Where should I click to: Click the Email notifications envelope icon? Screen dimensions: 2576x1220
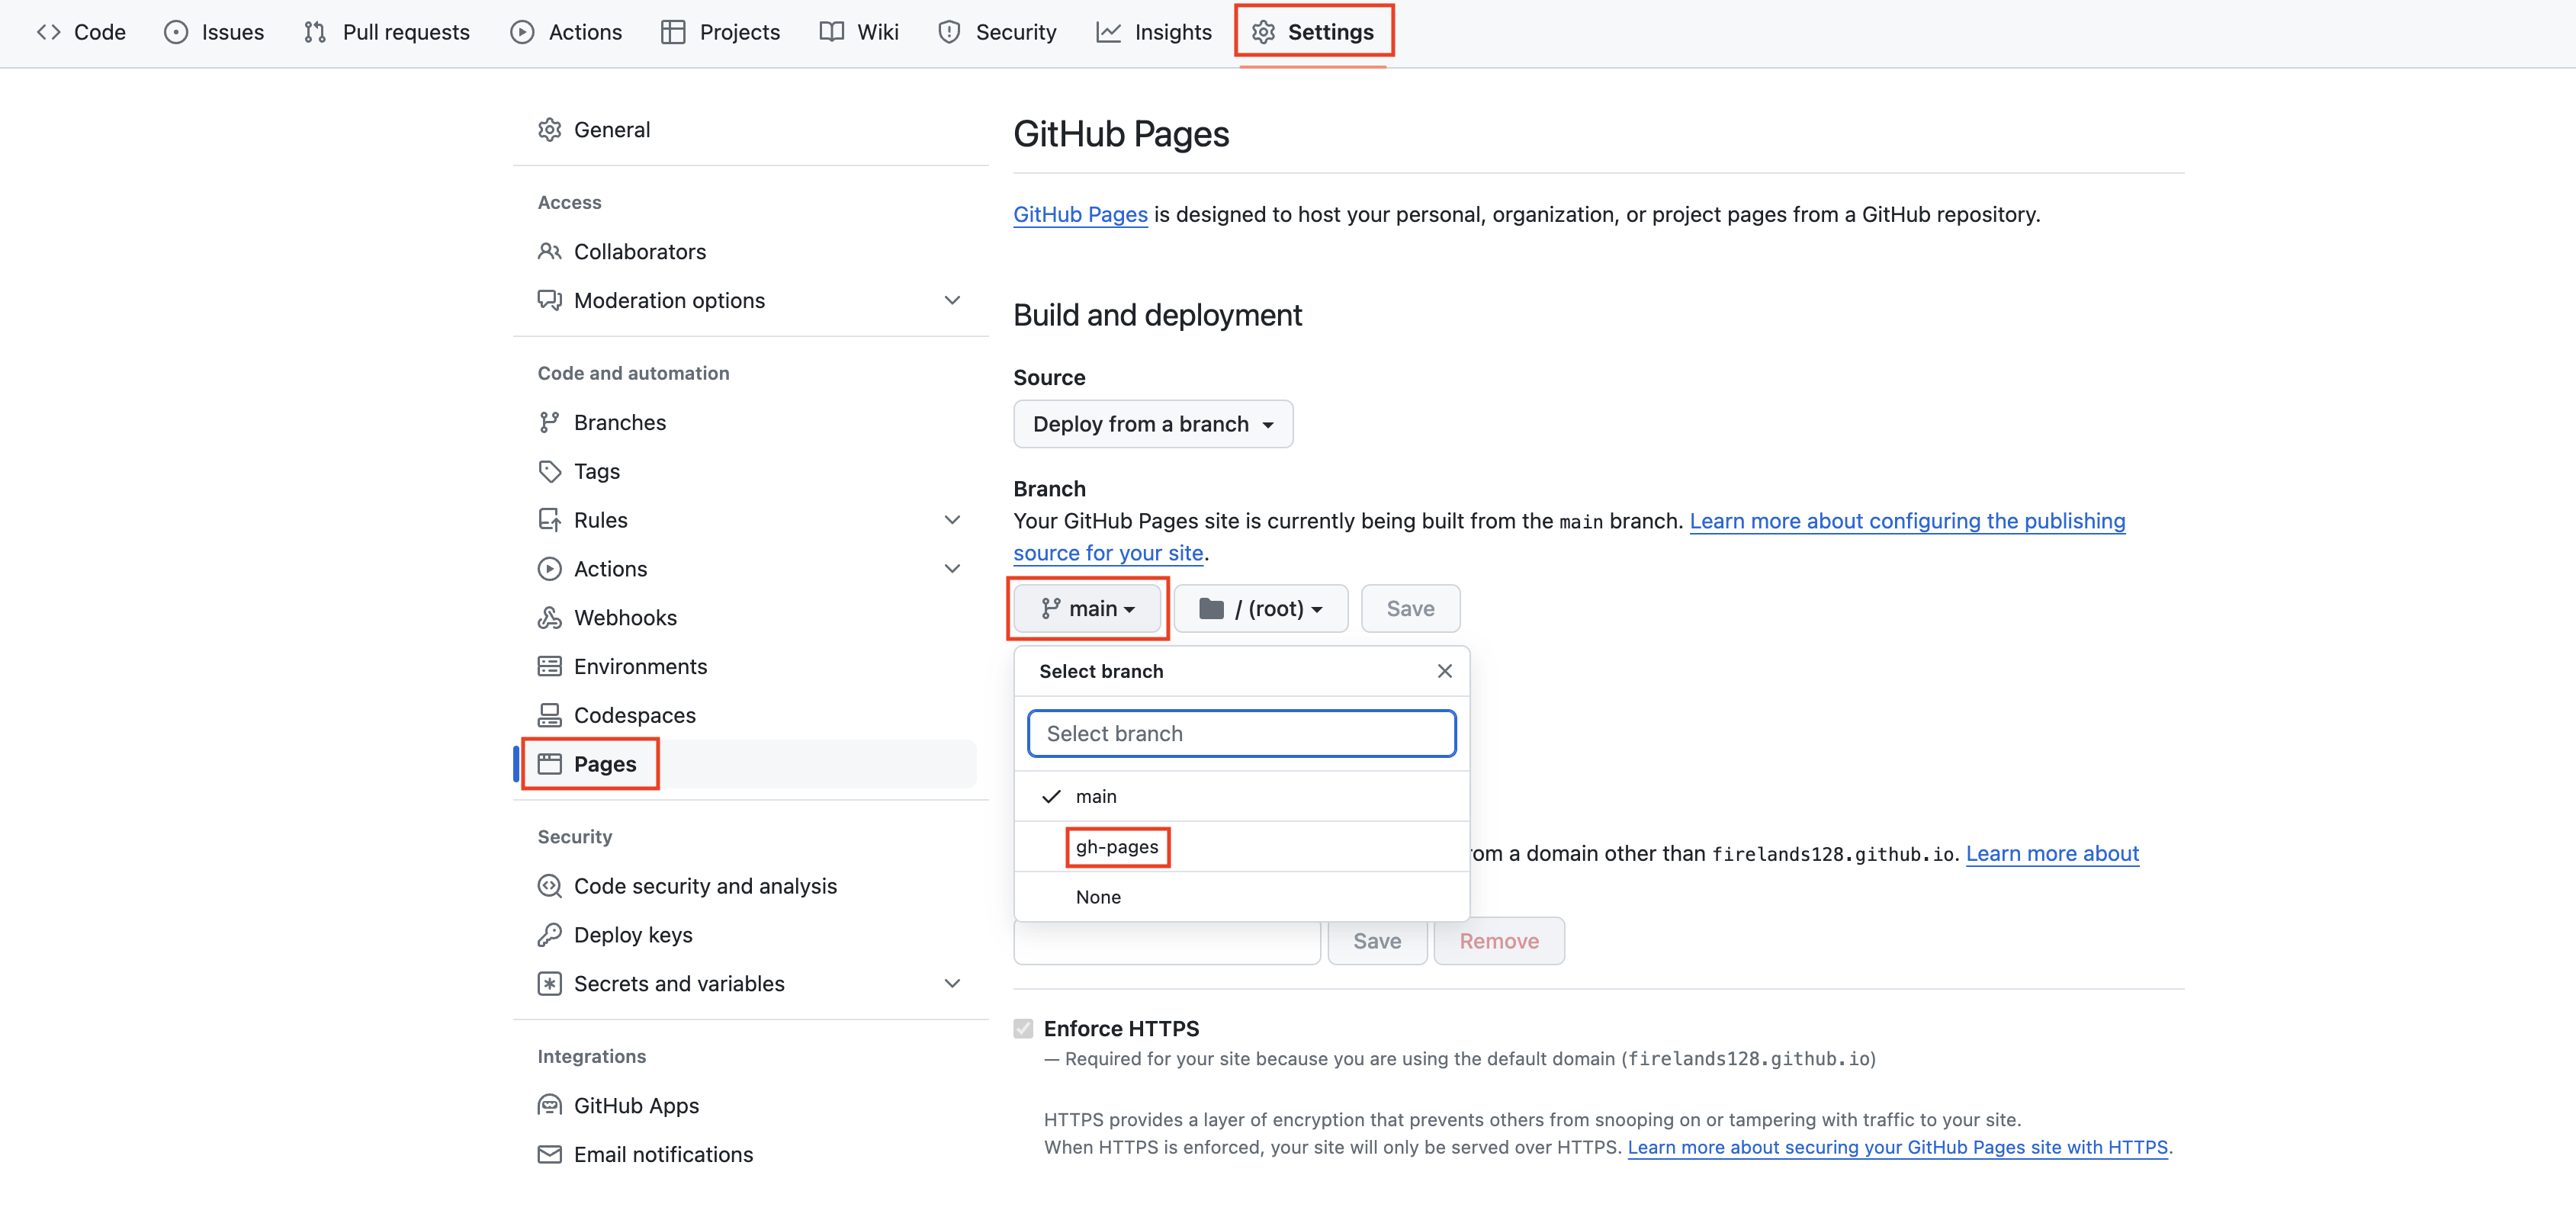(x=549, y=1156)
